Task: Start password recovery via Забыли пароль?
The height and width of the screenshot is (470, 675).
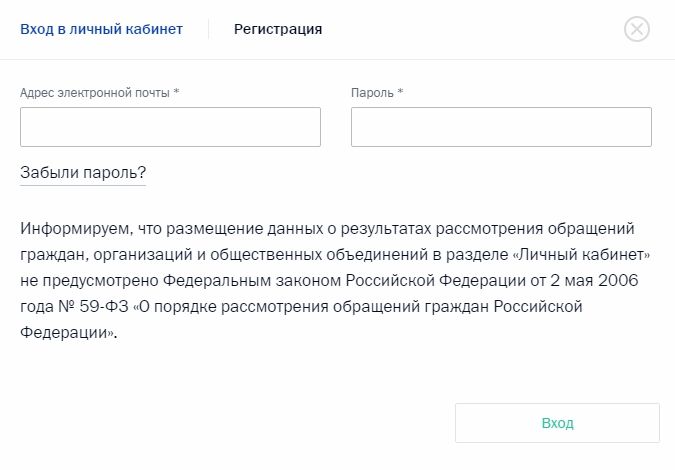Action: 83,173
